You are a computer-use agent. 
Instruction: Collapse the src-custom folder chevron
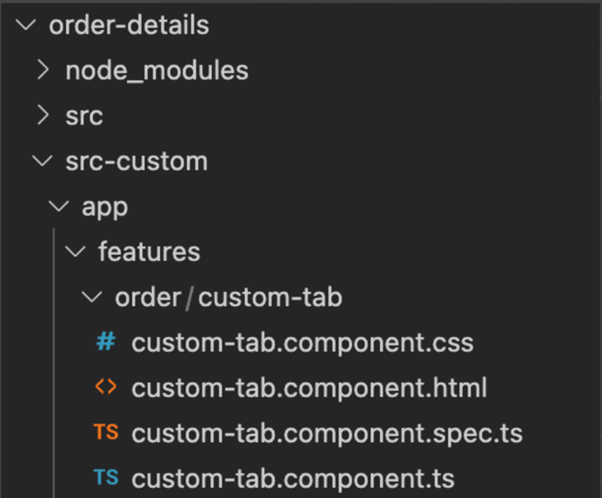click(x=42, y=161)
